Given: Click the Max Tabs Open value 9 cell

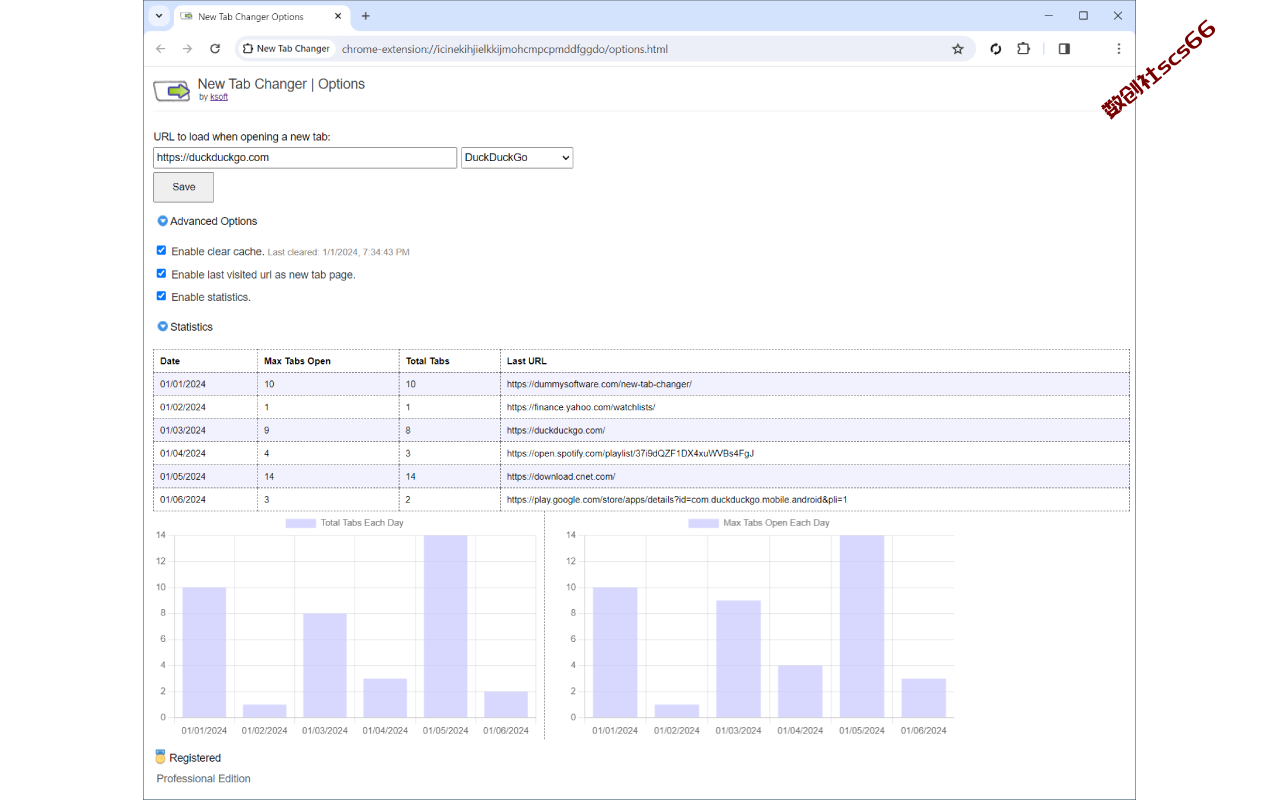Looking at the screenshot, I should [328, 430].
